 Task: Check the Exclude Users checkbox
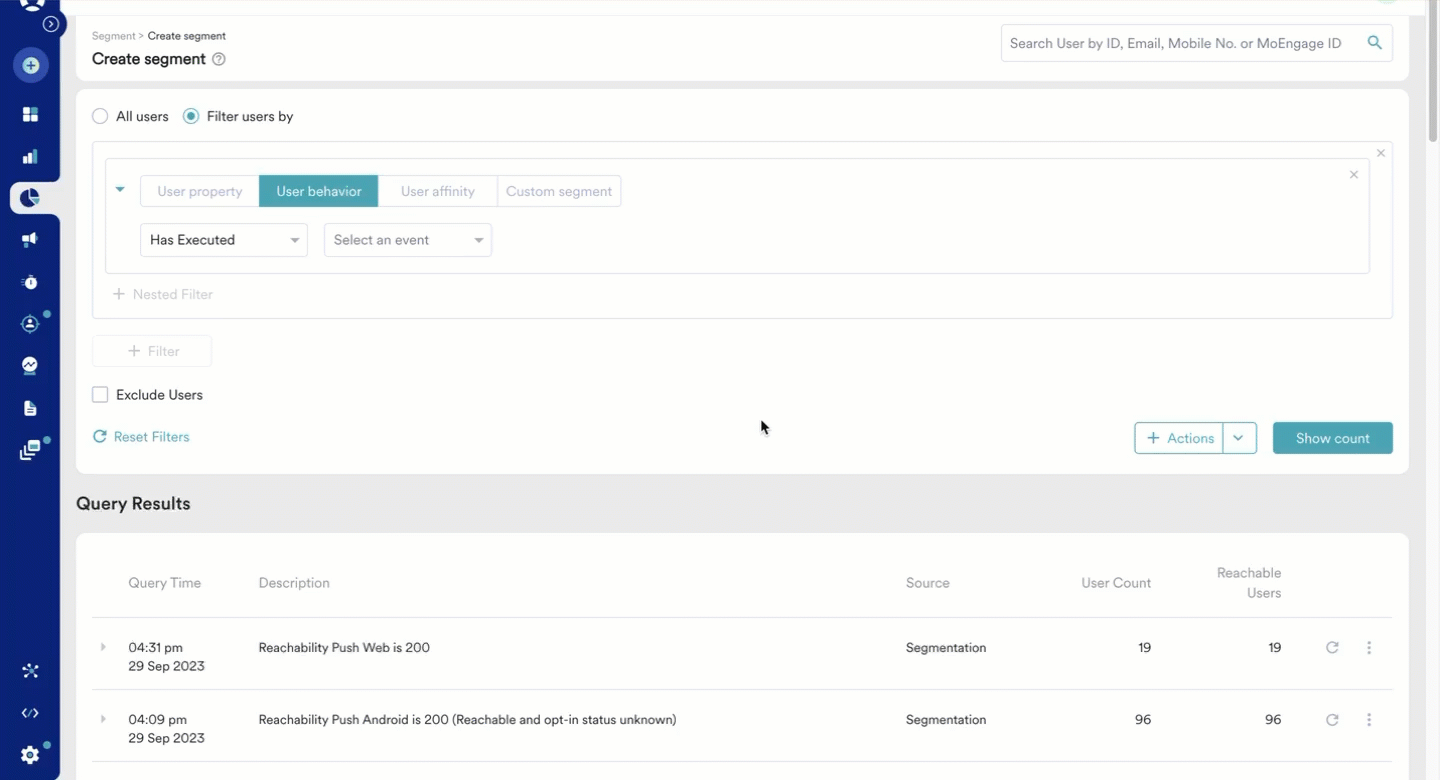100,395
